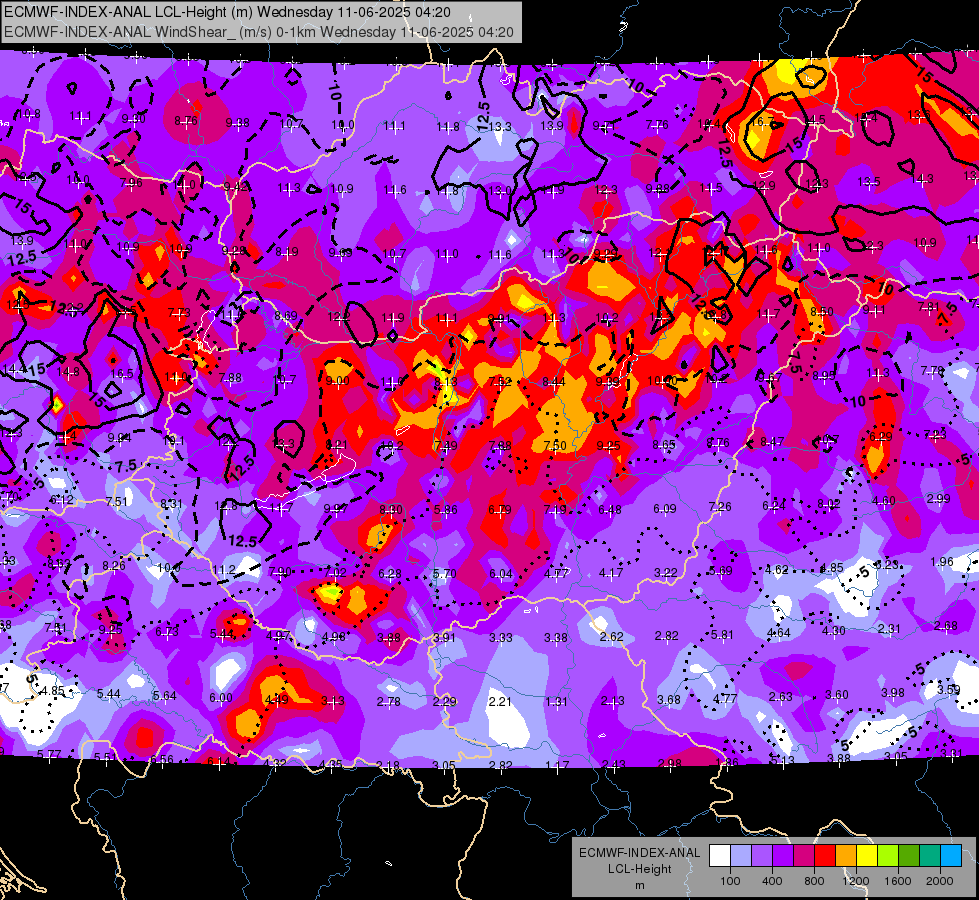Image resolution: width=979 pixels, height=900 pixels.
Task: Select the lime green legend swatch
Action: [x=888, y=856]
